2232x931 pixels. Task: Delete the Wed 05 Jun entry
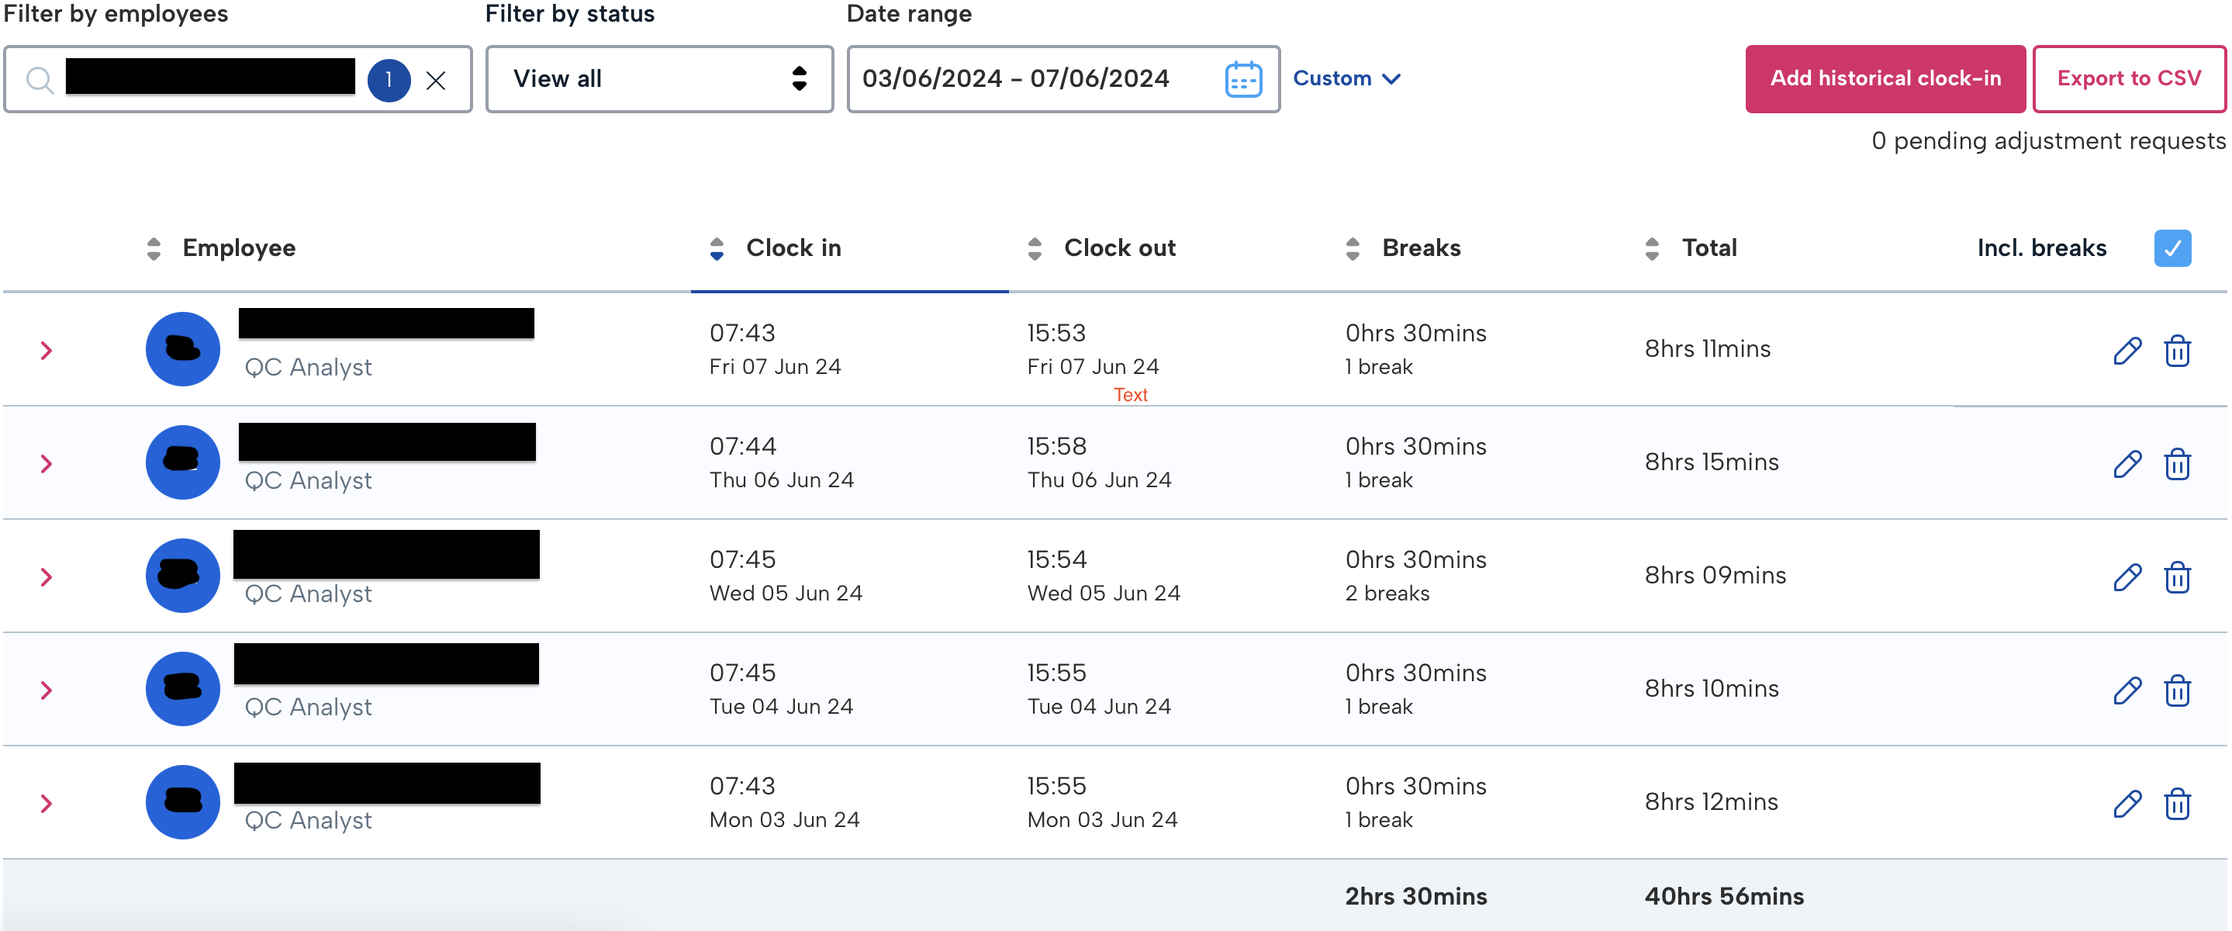pyautogui.click(x=2177, y=577)
